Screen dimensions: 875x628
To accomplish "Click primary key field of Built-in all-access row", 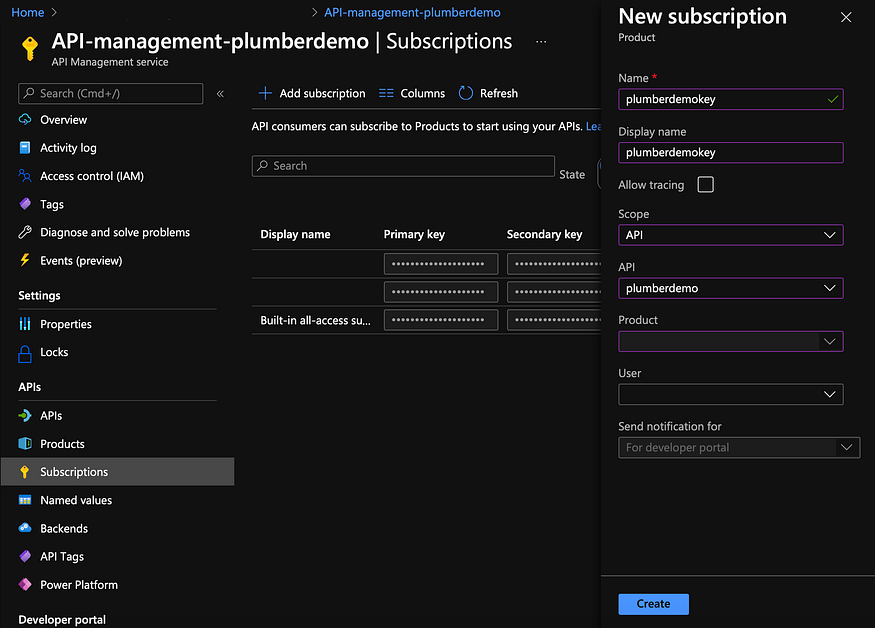I will pyautogui.click(x=441, y=320).
